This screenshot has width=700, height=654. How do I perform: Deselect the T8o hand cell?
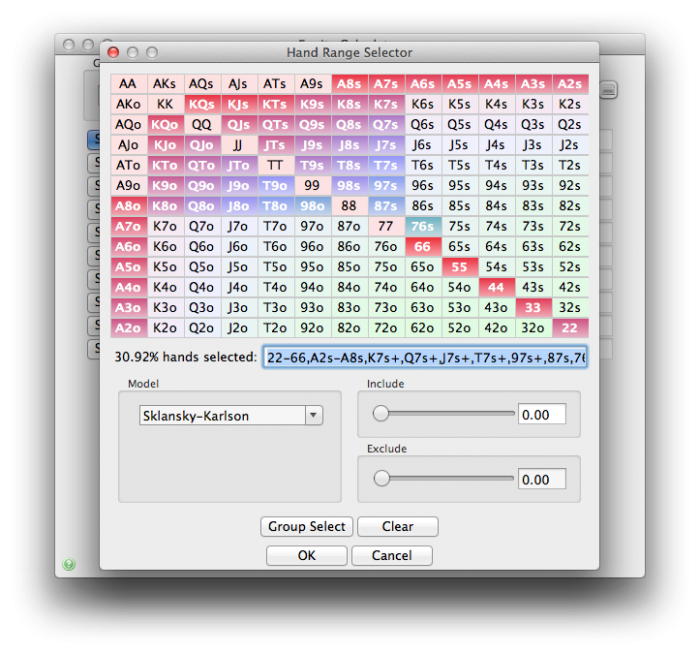click(276, 206)
